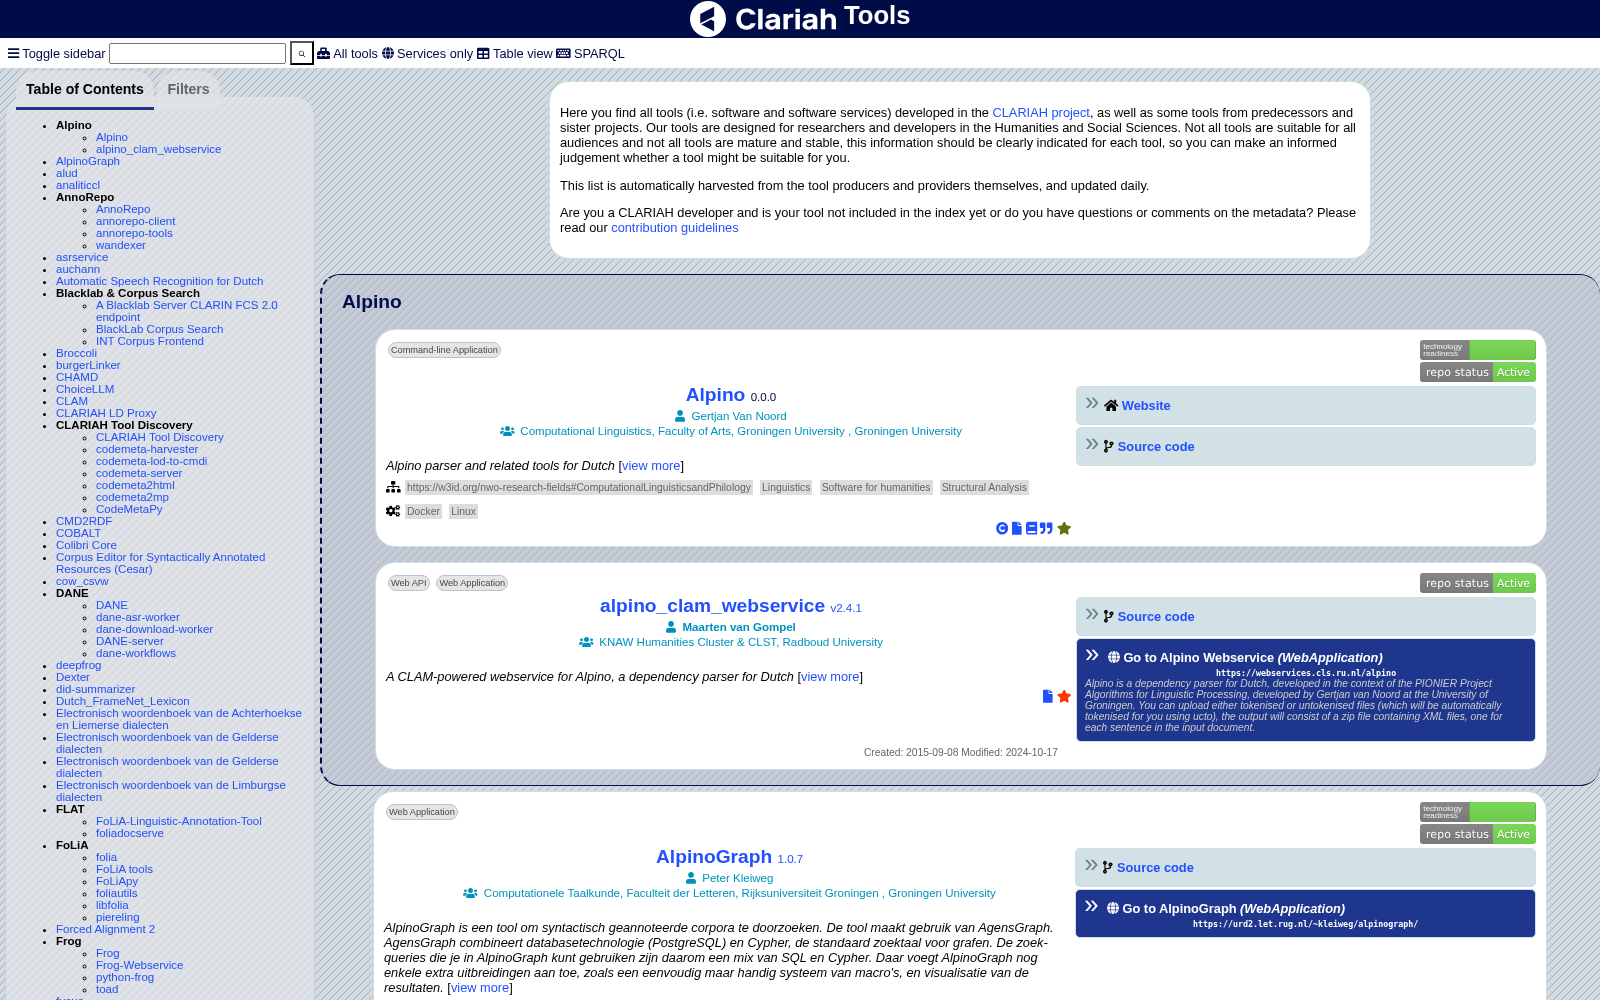Viewport: 1600px width, 1000px height.
Task: Click the person icon beside Maarten van Gompel
Action: pos(671,627)
